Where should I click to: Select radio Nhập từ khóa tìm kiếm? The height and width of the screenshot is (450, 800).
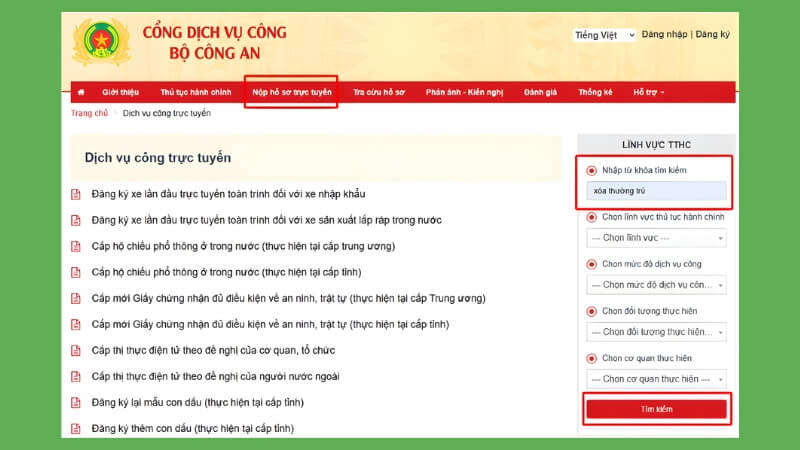pos(591,170)
